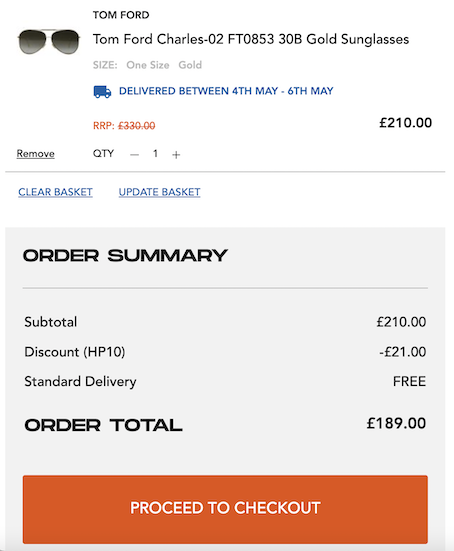
Task: Proceed to checkout
Action: [x=225, y=509]
